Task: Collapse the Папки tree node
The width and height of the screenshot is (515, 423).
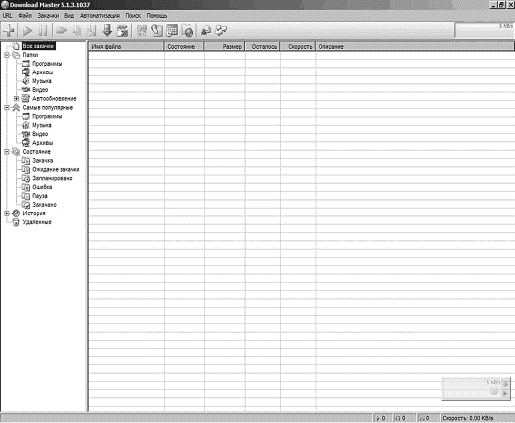Action: click(x=7, y=55)
